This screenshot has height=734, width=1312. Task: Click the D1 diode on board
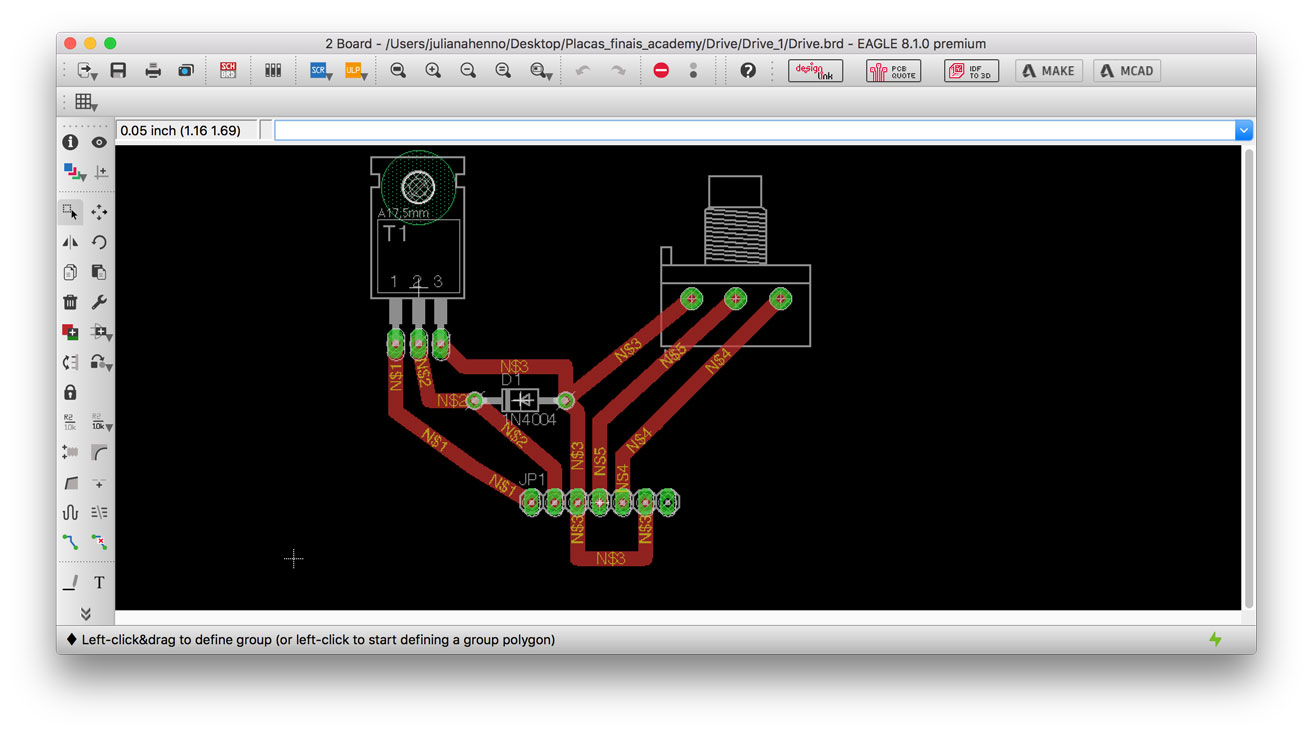pyautogui.click(x=520, y=400)
